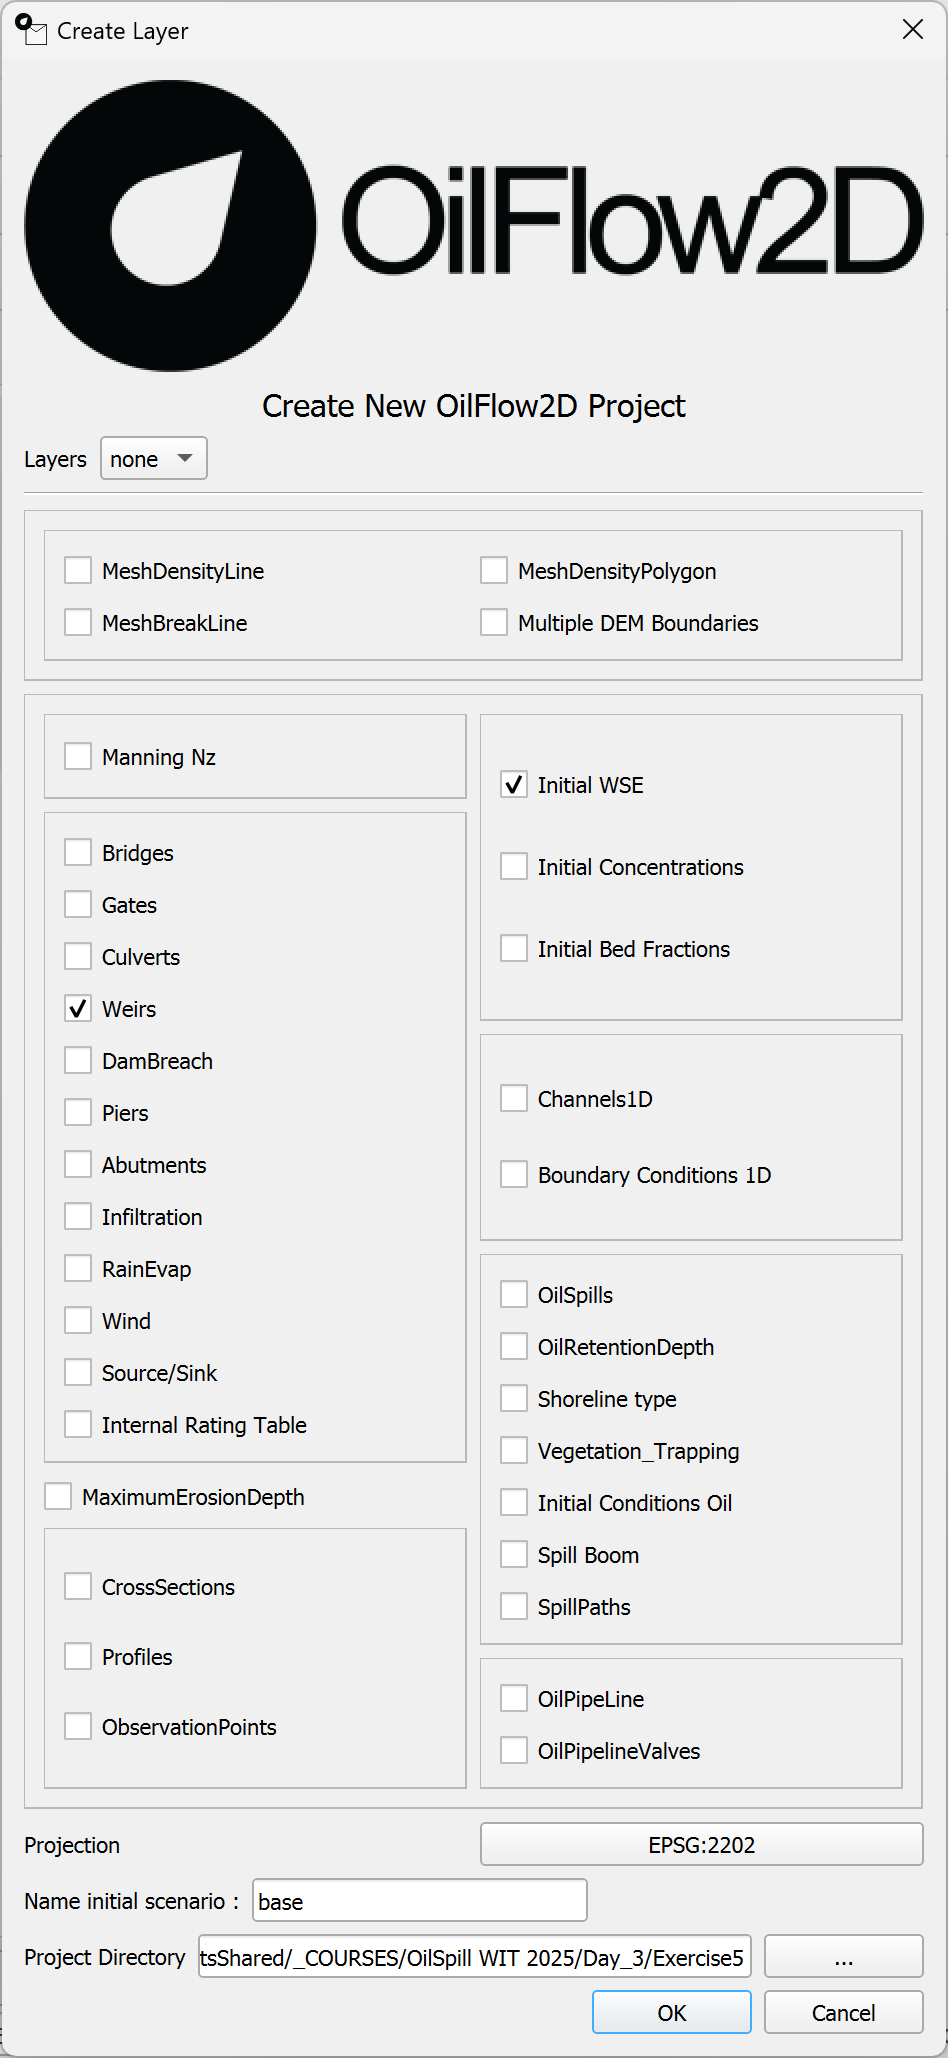Check Internal Rating Table option
The height and width of the screenshot is (2058, 948).
tap(78, 1425)
